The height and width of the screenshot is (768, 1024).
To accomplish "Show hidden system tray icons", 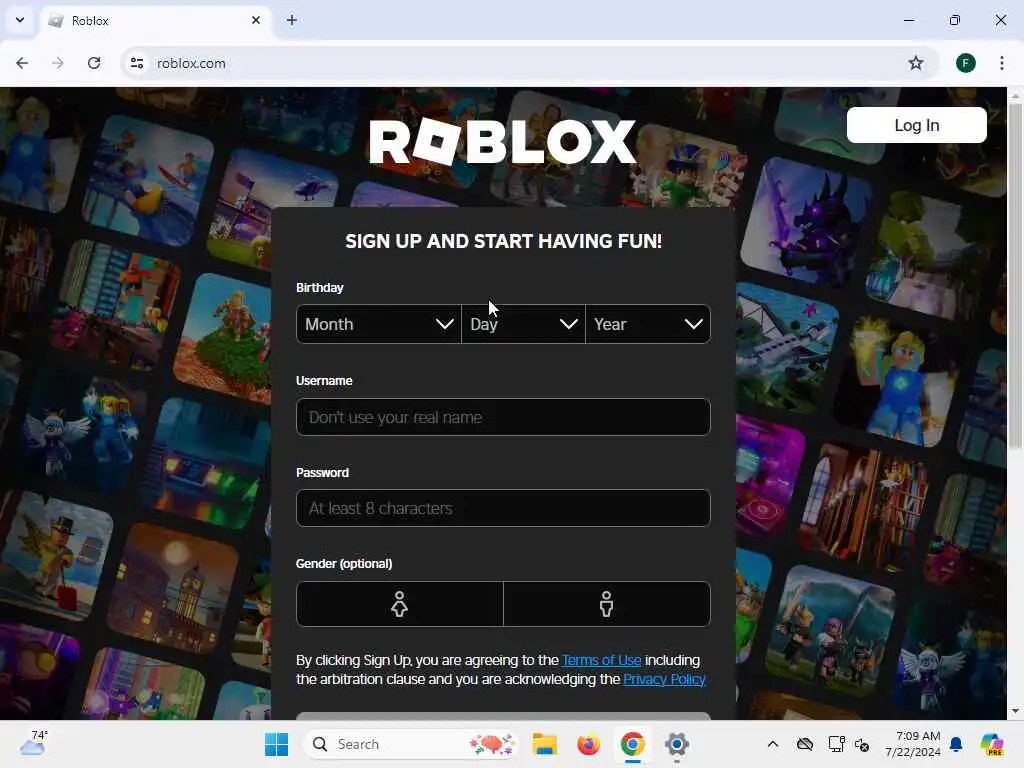I will 773,744.
